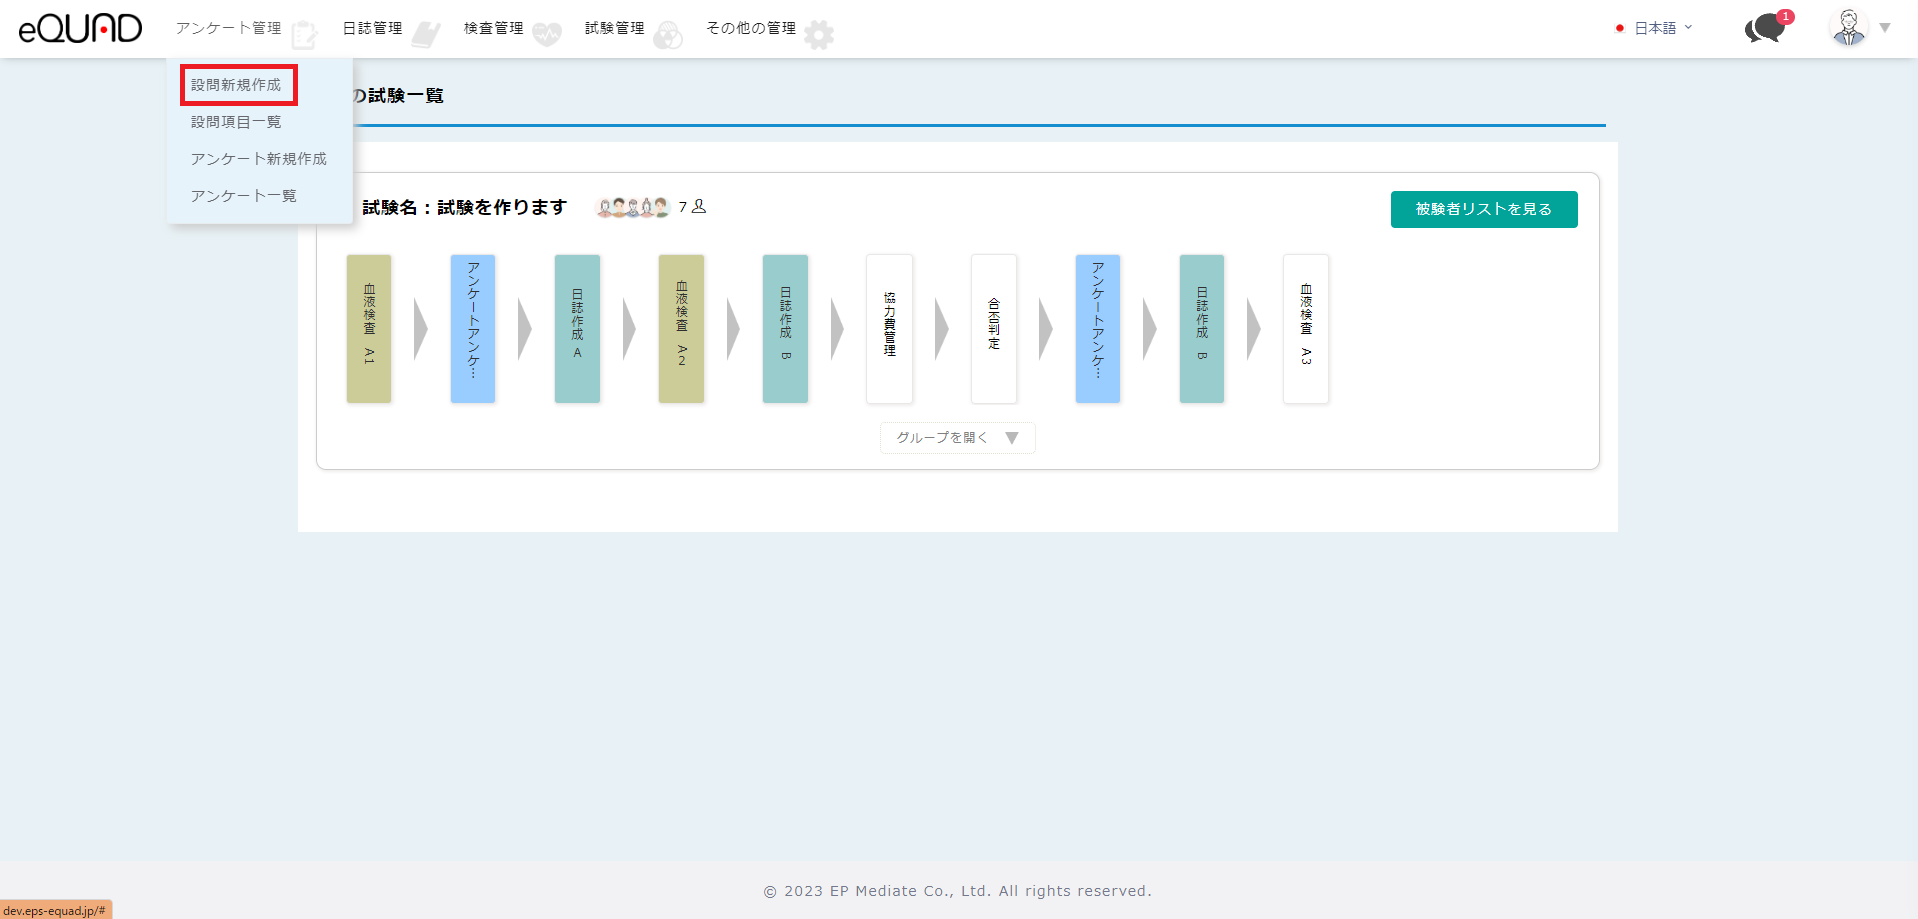Open the 試験管理 top menu
The width and height of the screenshot is (1918, 919).
pos(614,28)
